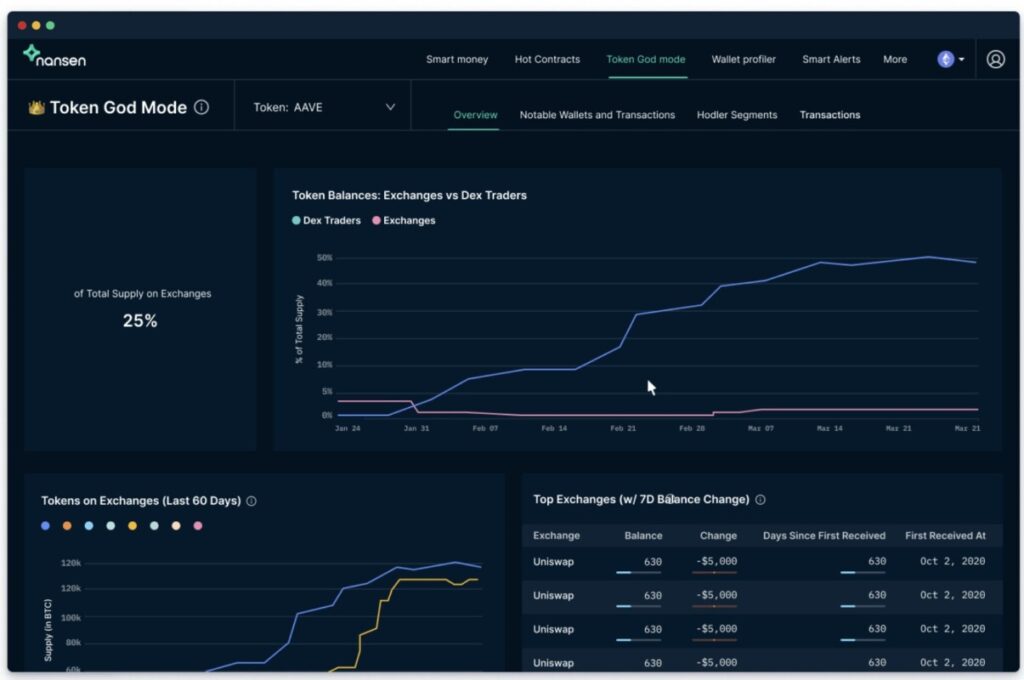Toggle Dex Traders legend series
The height and width of the screenshot is (680, 1024).
coord(326,220)
